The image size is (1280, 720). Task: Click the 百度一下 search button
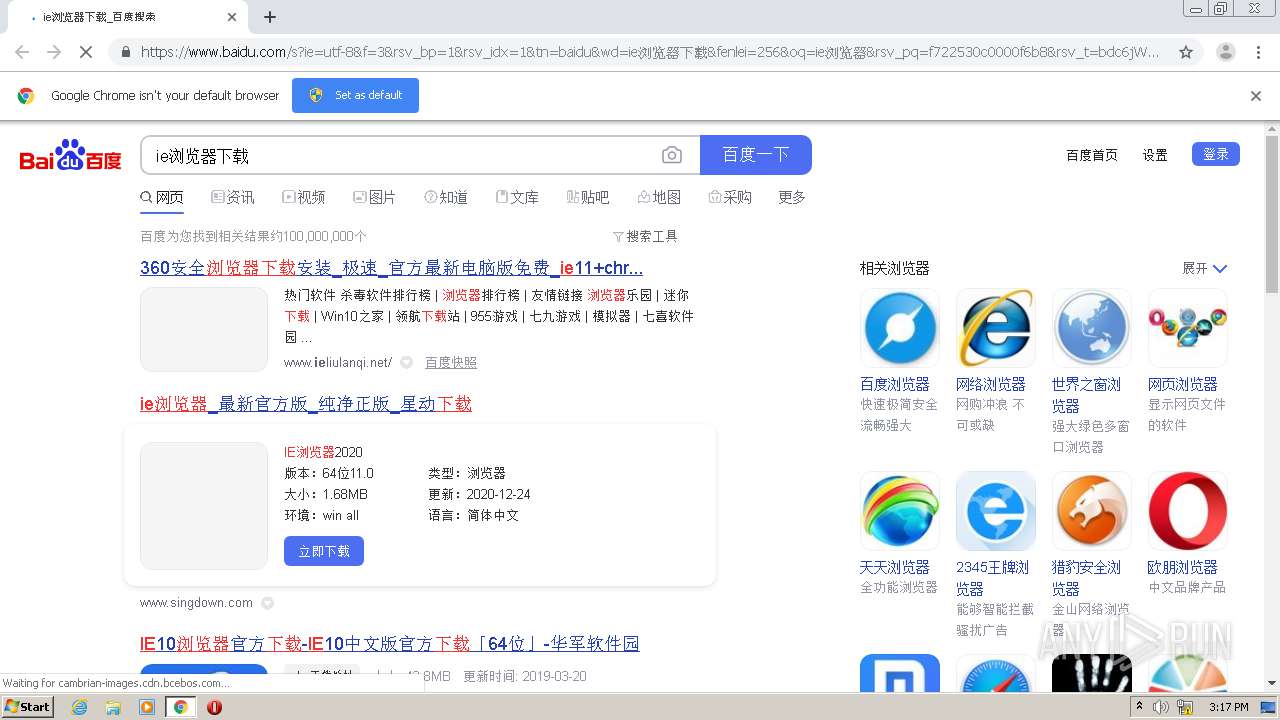tap(756, 155)
